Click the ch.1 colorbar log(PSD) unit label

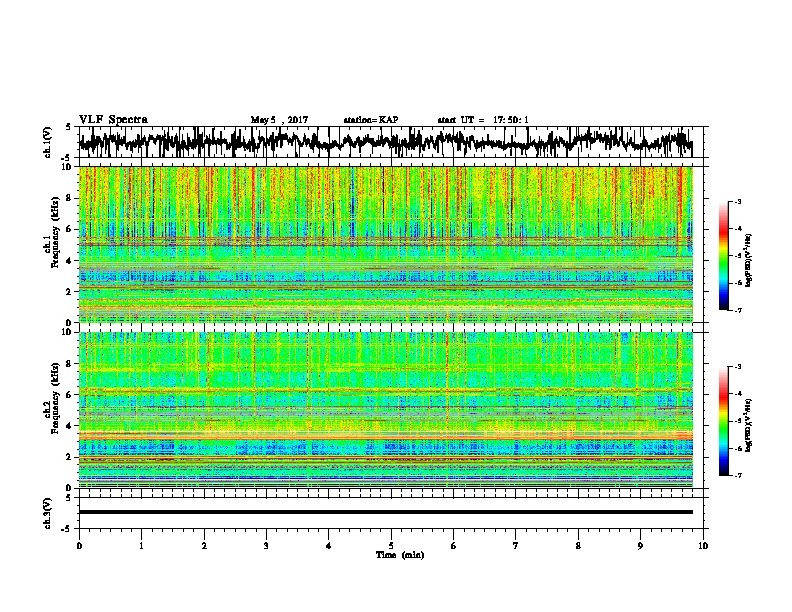749,261
